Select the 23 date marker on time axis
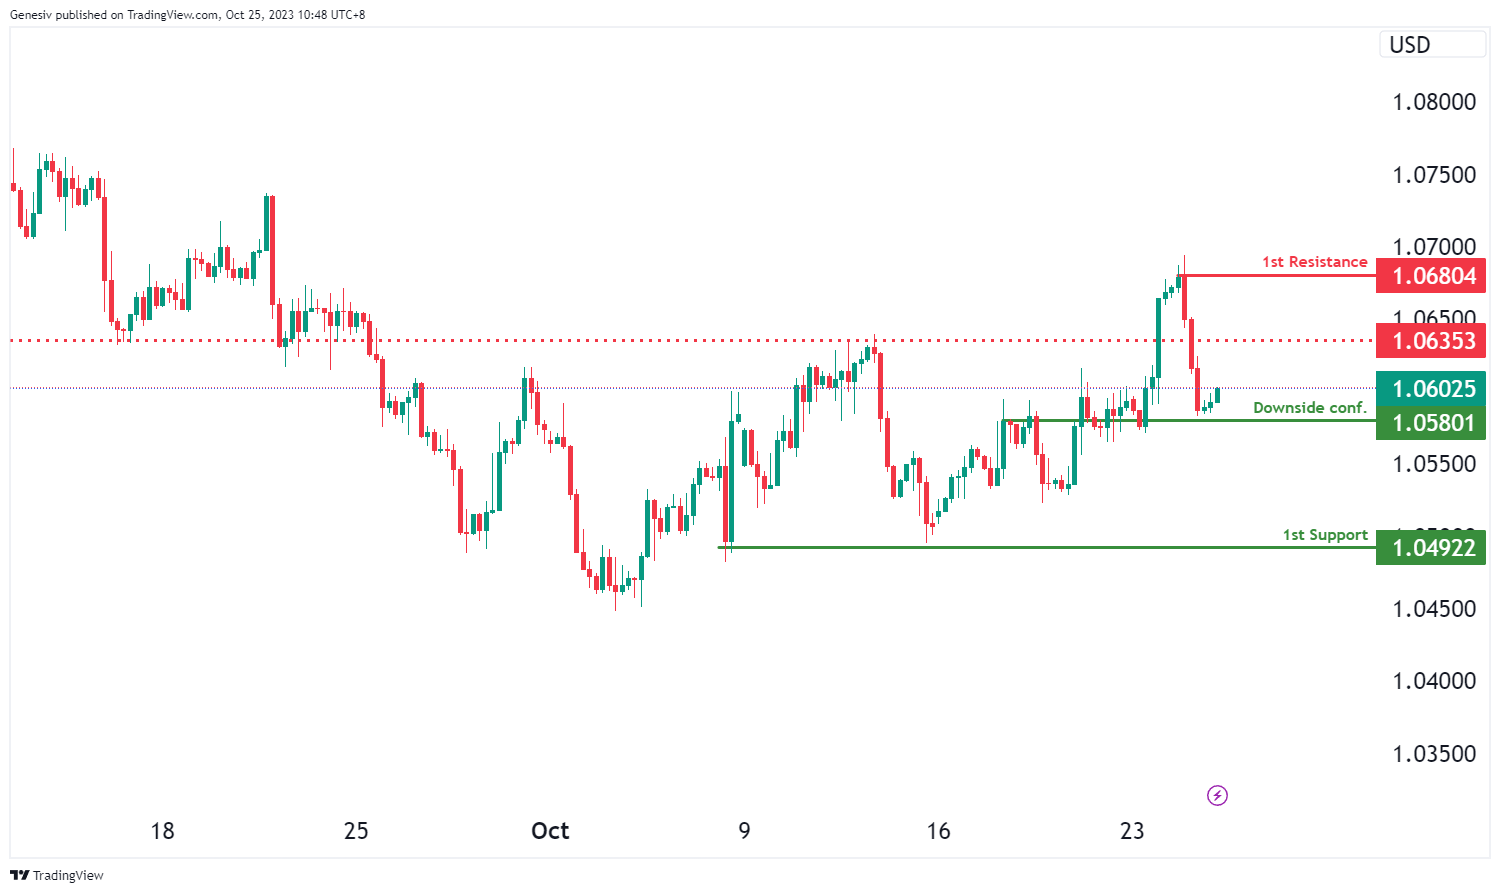1500x893 pixels. pos(1132,831)
